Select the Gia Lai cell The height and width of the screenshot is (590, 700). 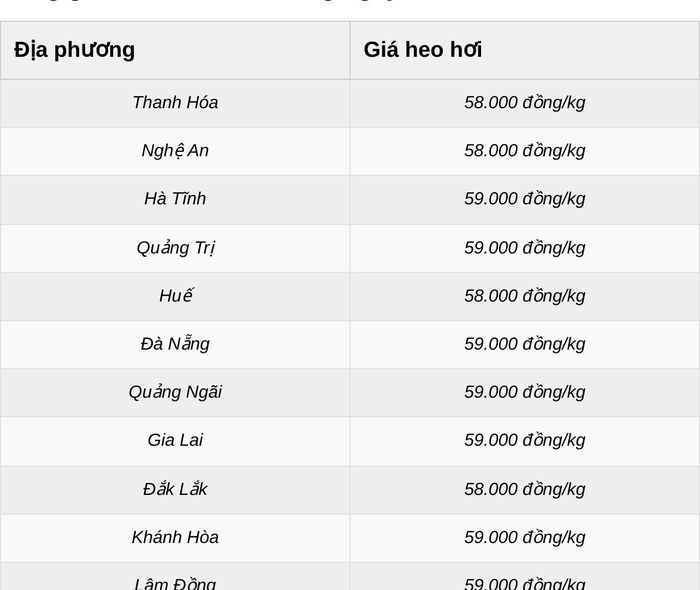click(175, 441)
